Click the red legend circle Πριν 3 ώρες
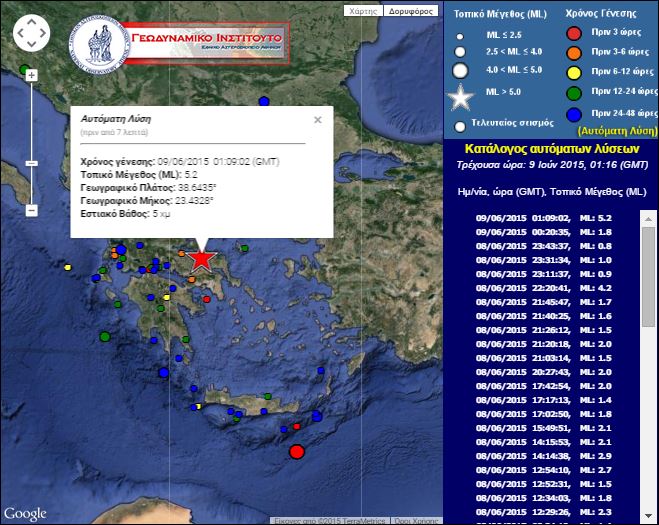 [x=574, y=33]
